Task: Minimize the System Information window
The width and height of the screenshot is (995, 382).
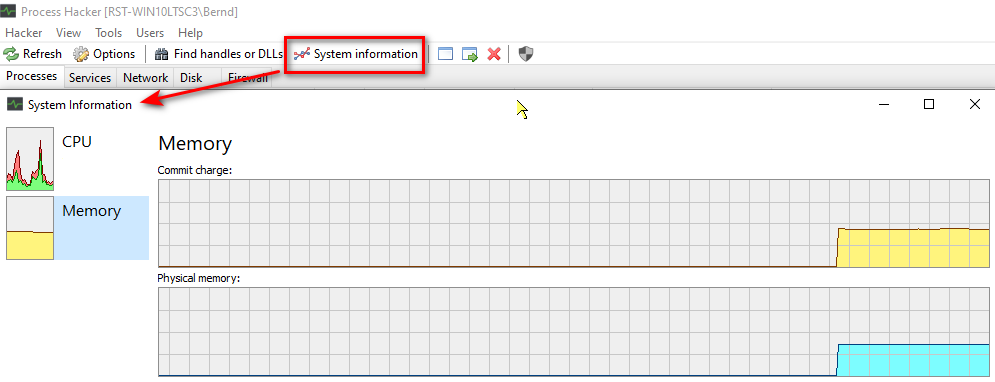Action: tap(883, 104)
